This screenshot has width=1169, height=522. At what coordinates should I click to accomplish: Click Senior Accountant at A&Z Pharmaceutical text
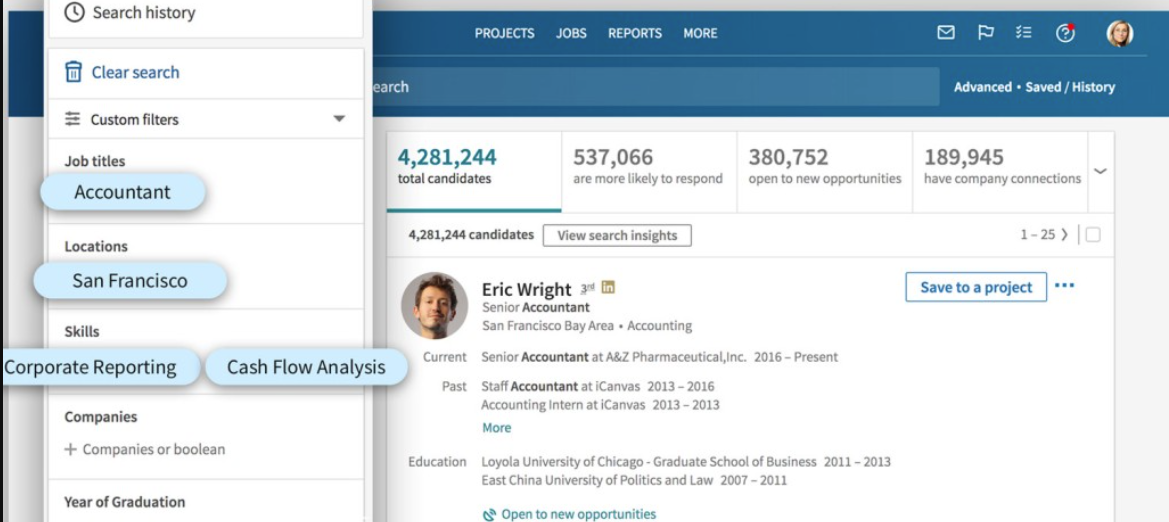pyautogui.click(x=614, y=357)
